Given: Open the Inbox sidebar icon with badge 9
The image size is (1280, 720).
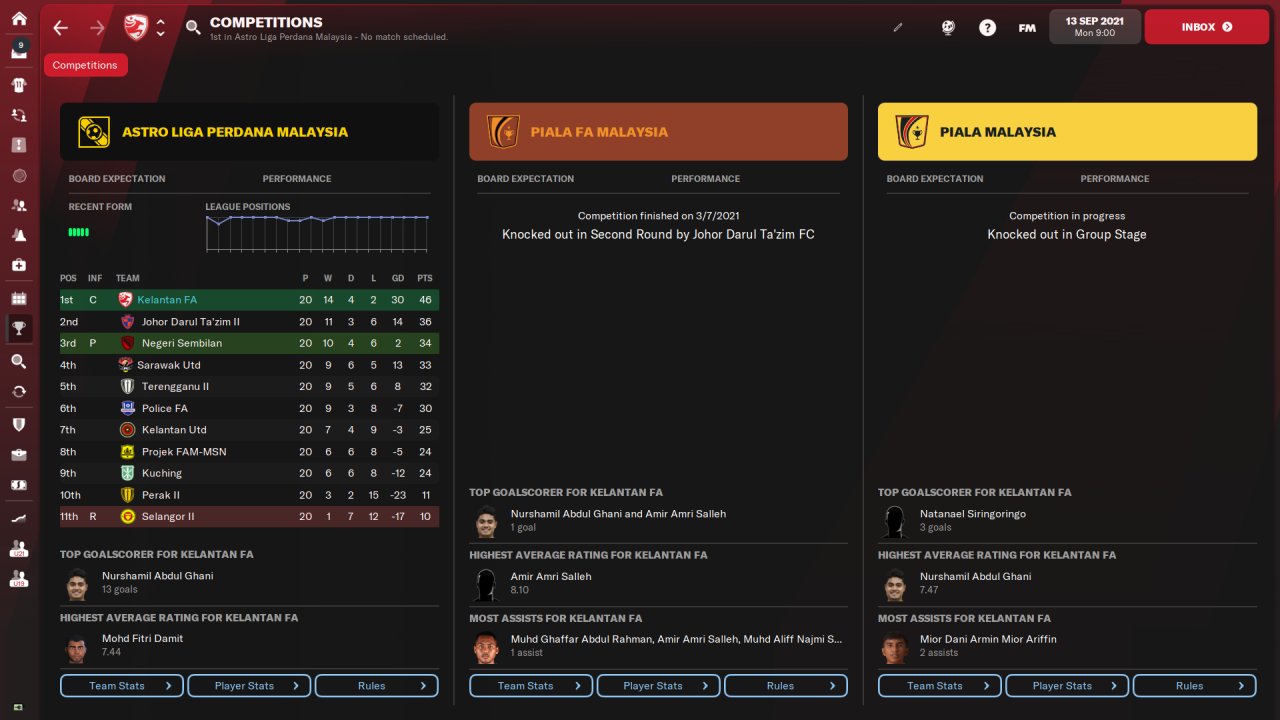Looking at the screenshot, I should [19, 50].
